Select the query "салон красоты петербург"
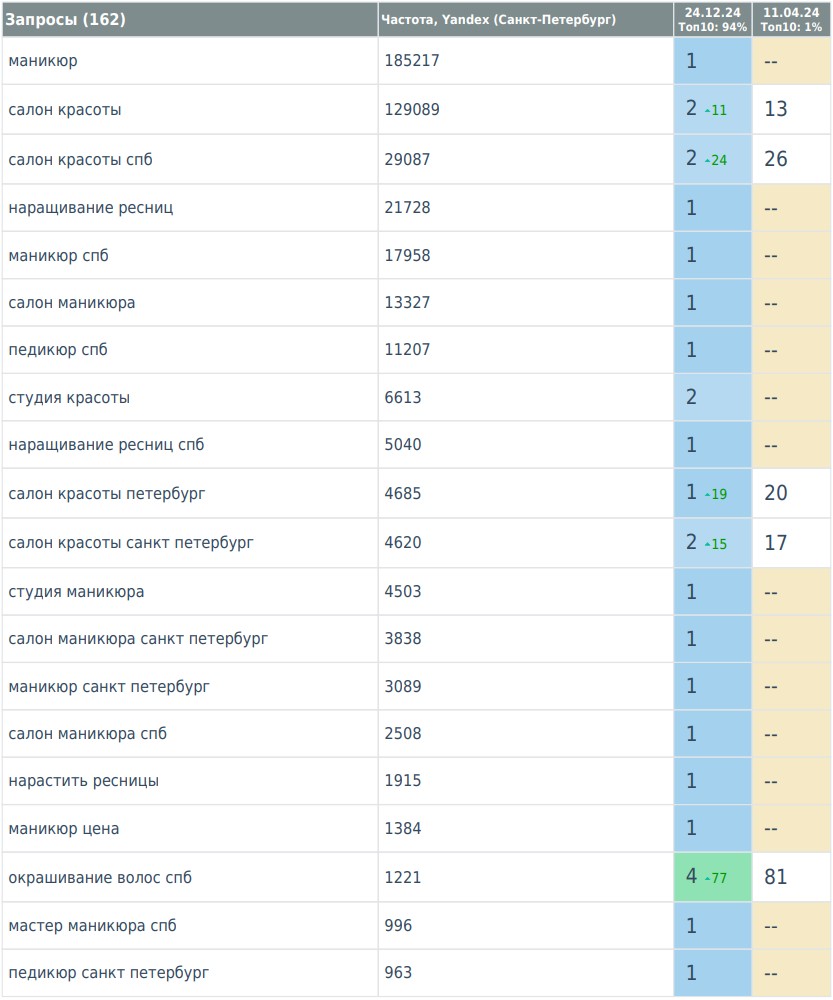 (x=107, y=494)
